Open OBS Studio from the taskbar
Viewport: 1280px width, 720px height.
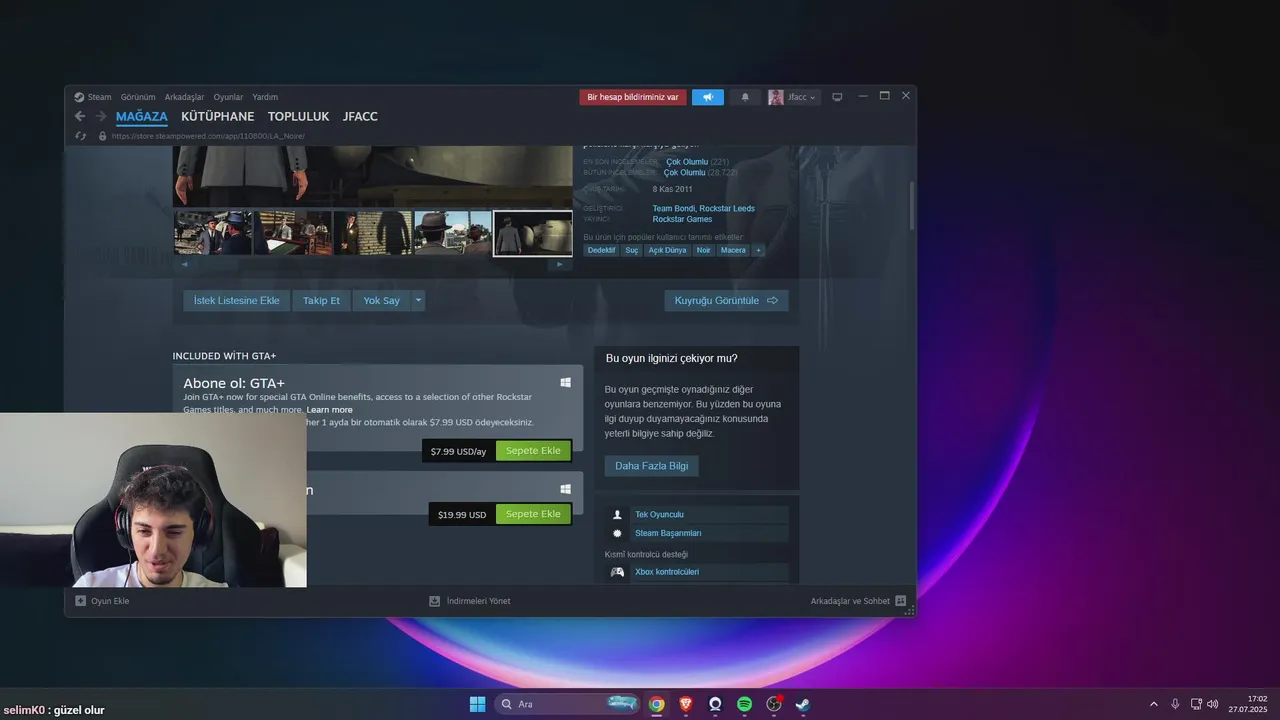774,704
